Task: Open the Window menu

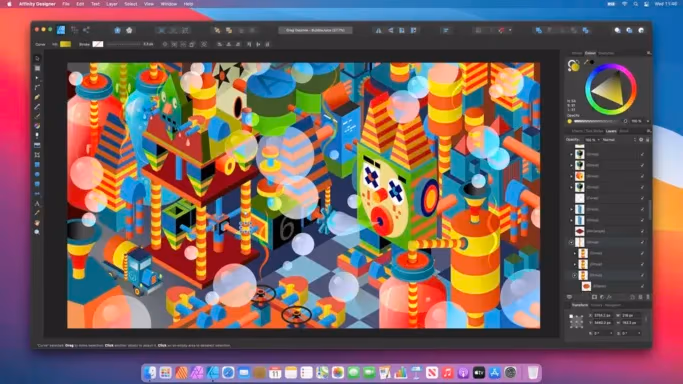Action: click(x=169, y=4)
